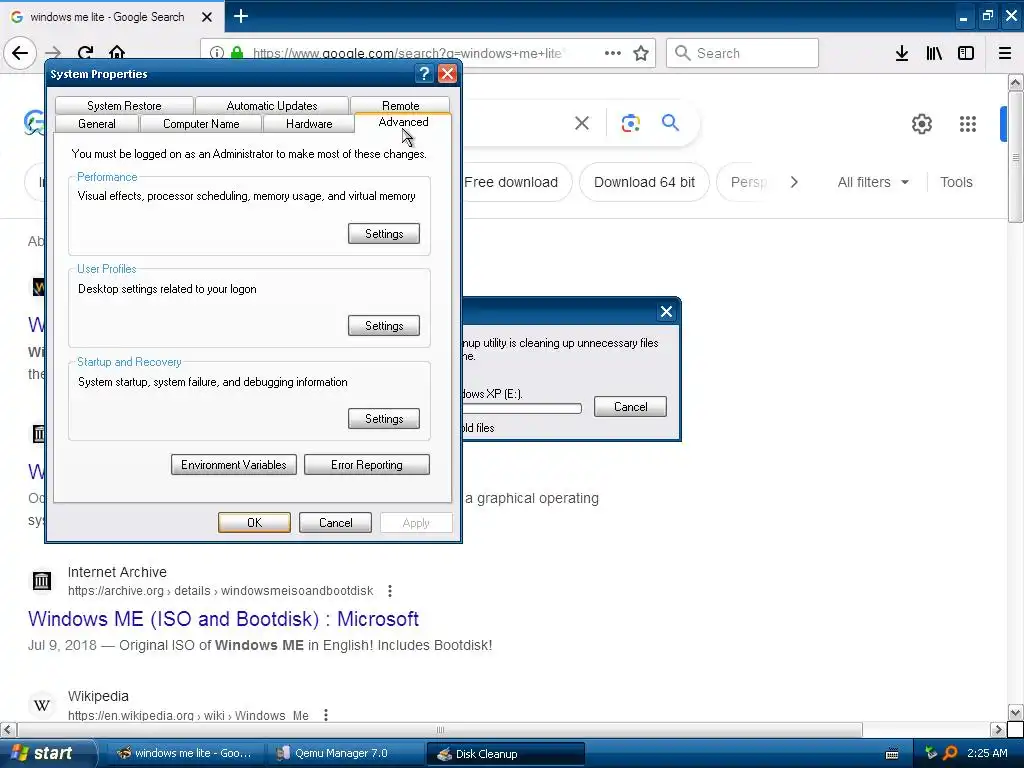
Task: Switch to windows me lite taskbar button
Action: [x=187, y=753]
